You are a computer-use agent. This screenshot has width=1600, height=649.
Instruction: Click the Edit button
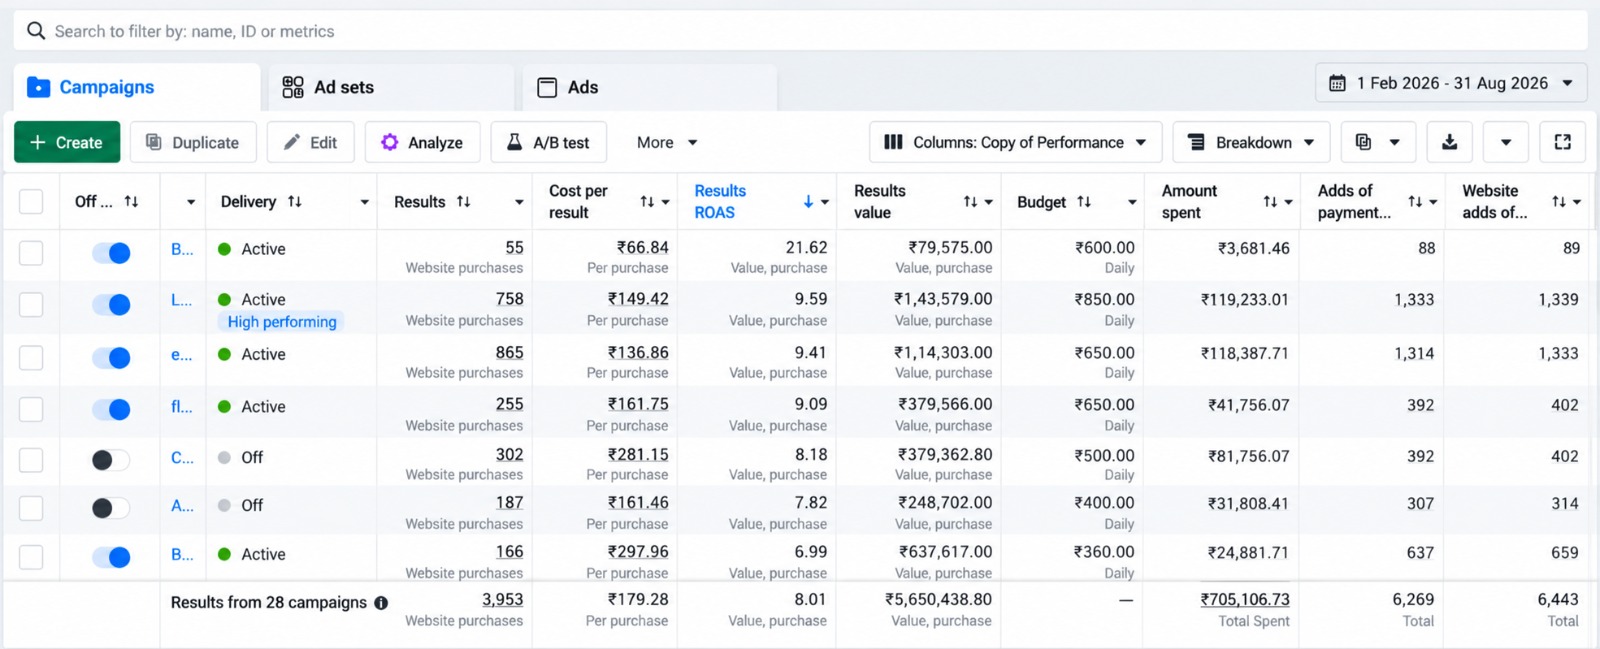click(x=310, y=142)
